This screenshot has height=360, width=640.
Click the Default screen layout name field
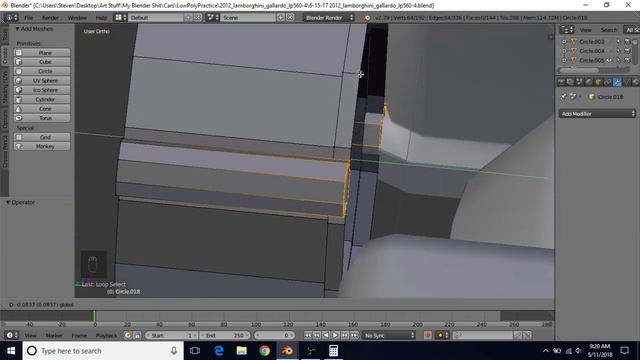(x=156, y=18)
